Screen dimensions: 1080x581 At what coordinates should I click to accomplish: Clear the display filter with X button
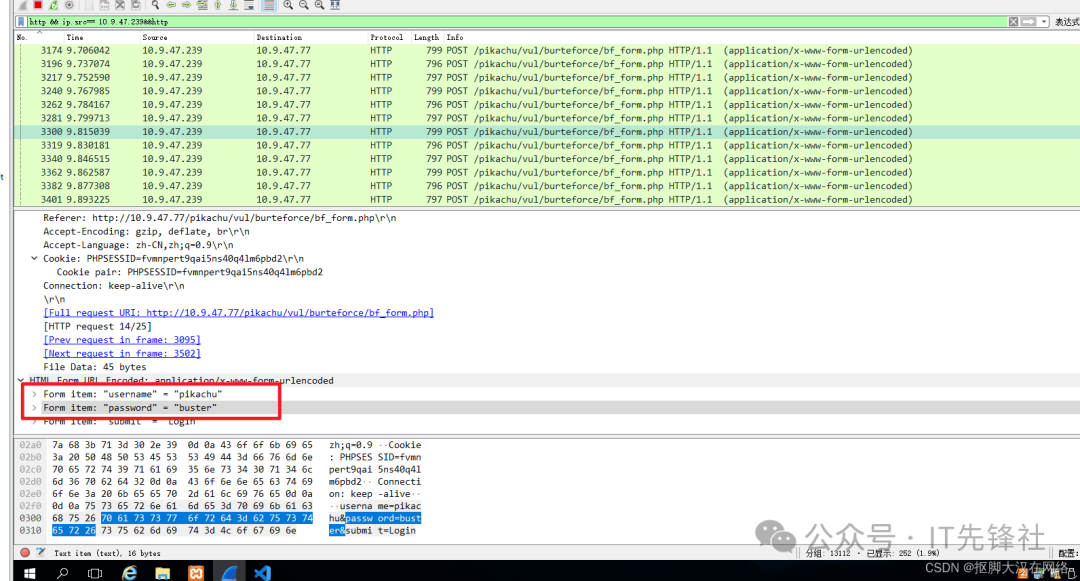click(x=1013, y=21)
